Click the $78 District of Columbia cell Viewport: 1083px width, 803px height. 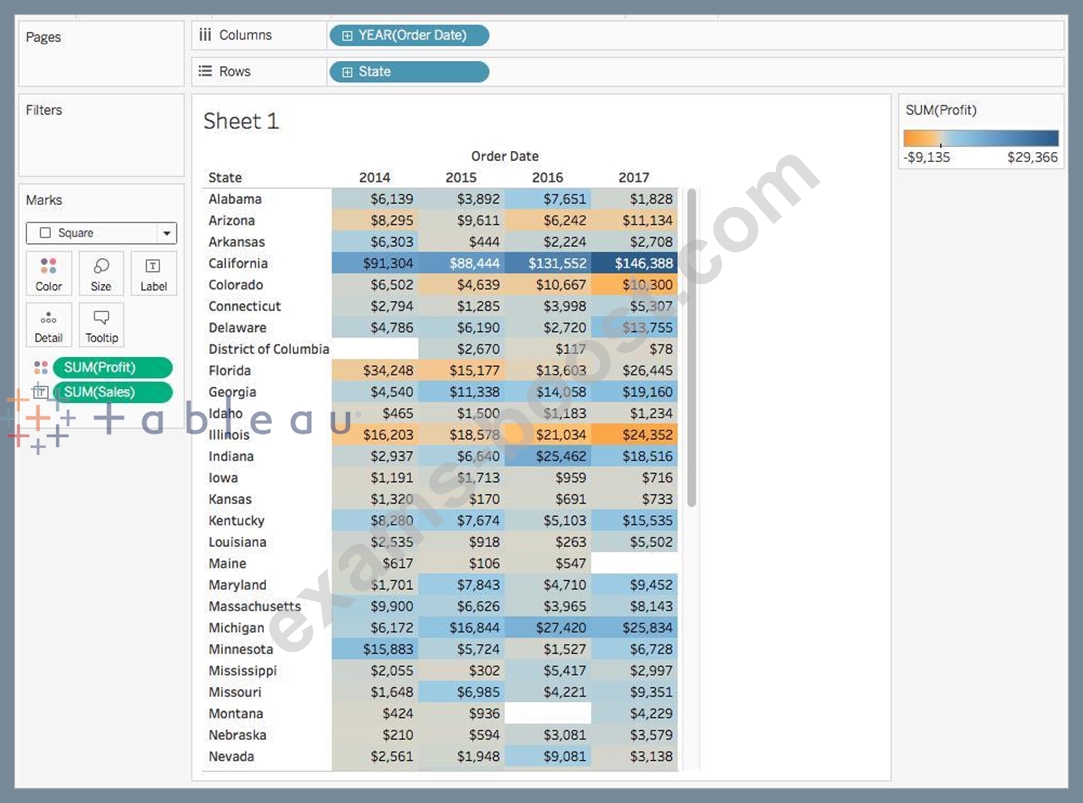[634, 349]
